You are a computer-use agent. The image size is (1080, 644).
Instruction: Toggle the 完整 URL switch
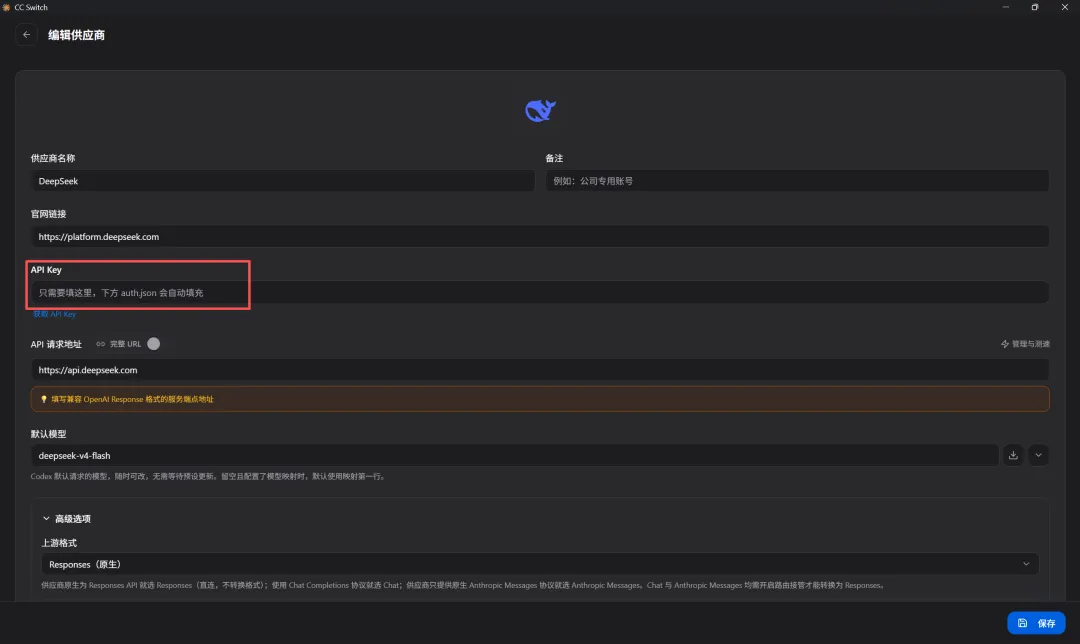[x=154, y=344]
